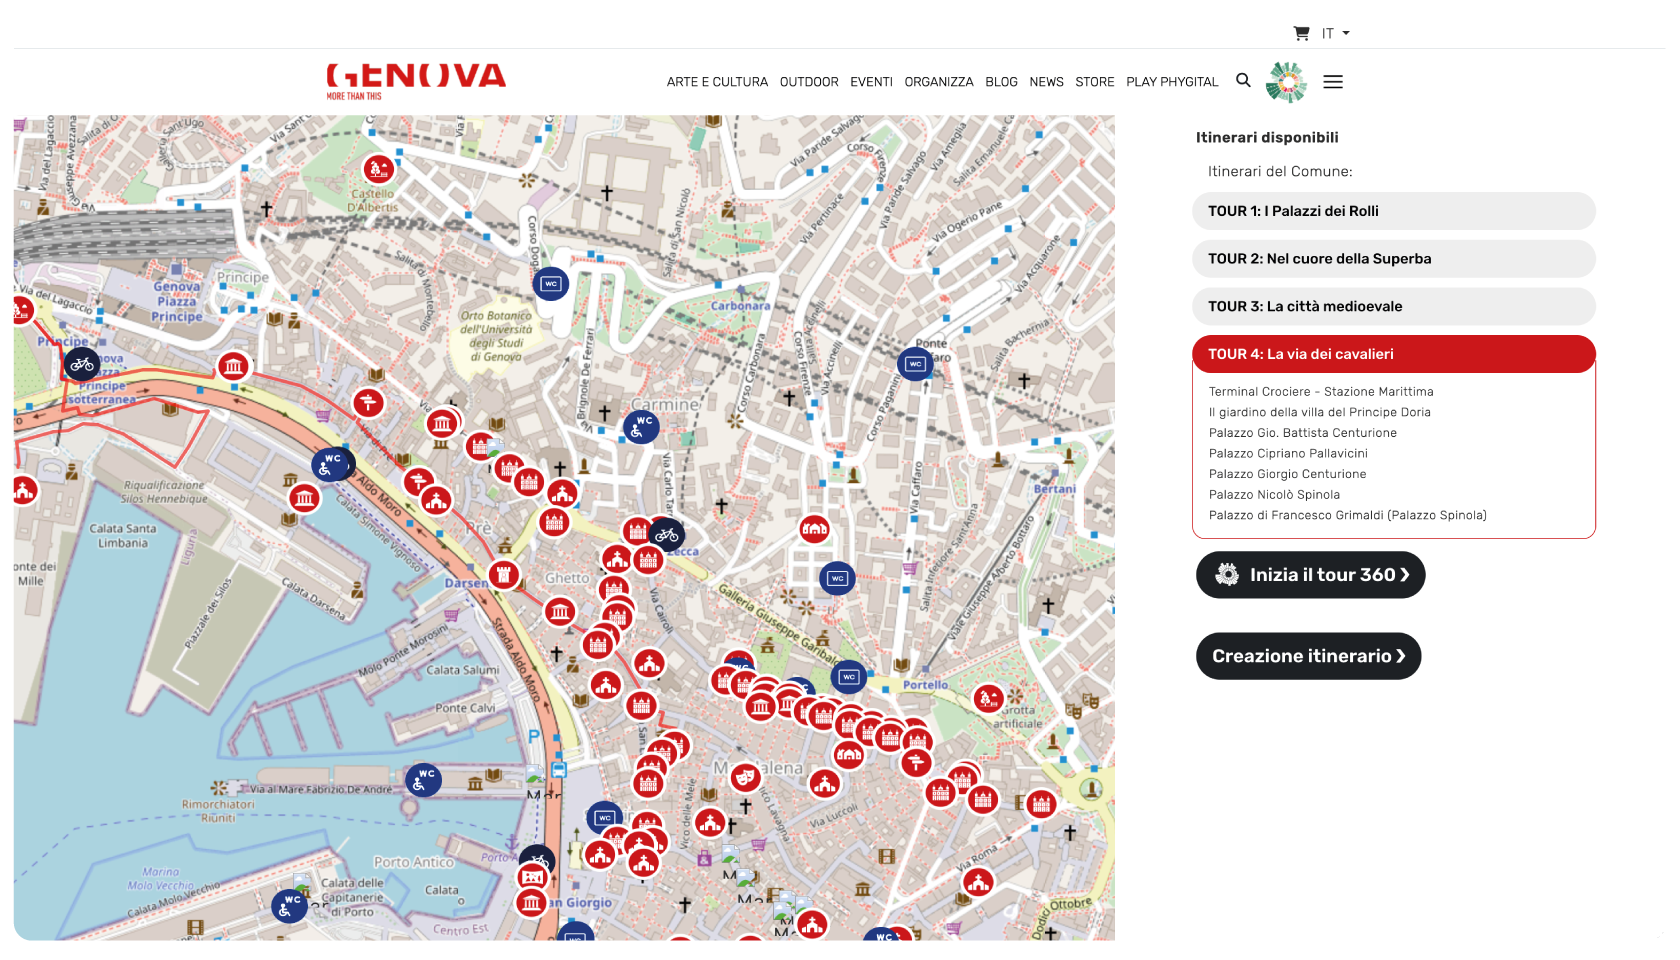1680x960 pixels.
Task: Select WC marker at Ponte Caffaro
Action: point(915,364)
